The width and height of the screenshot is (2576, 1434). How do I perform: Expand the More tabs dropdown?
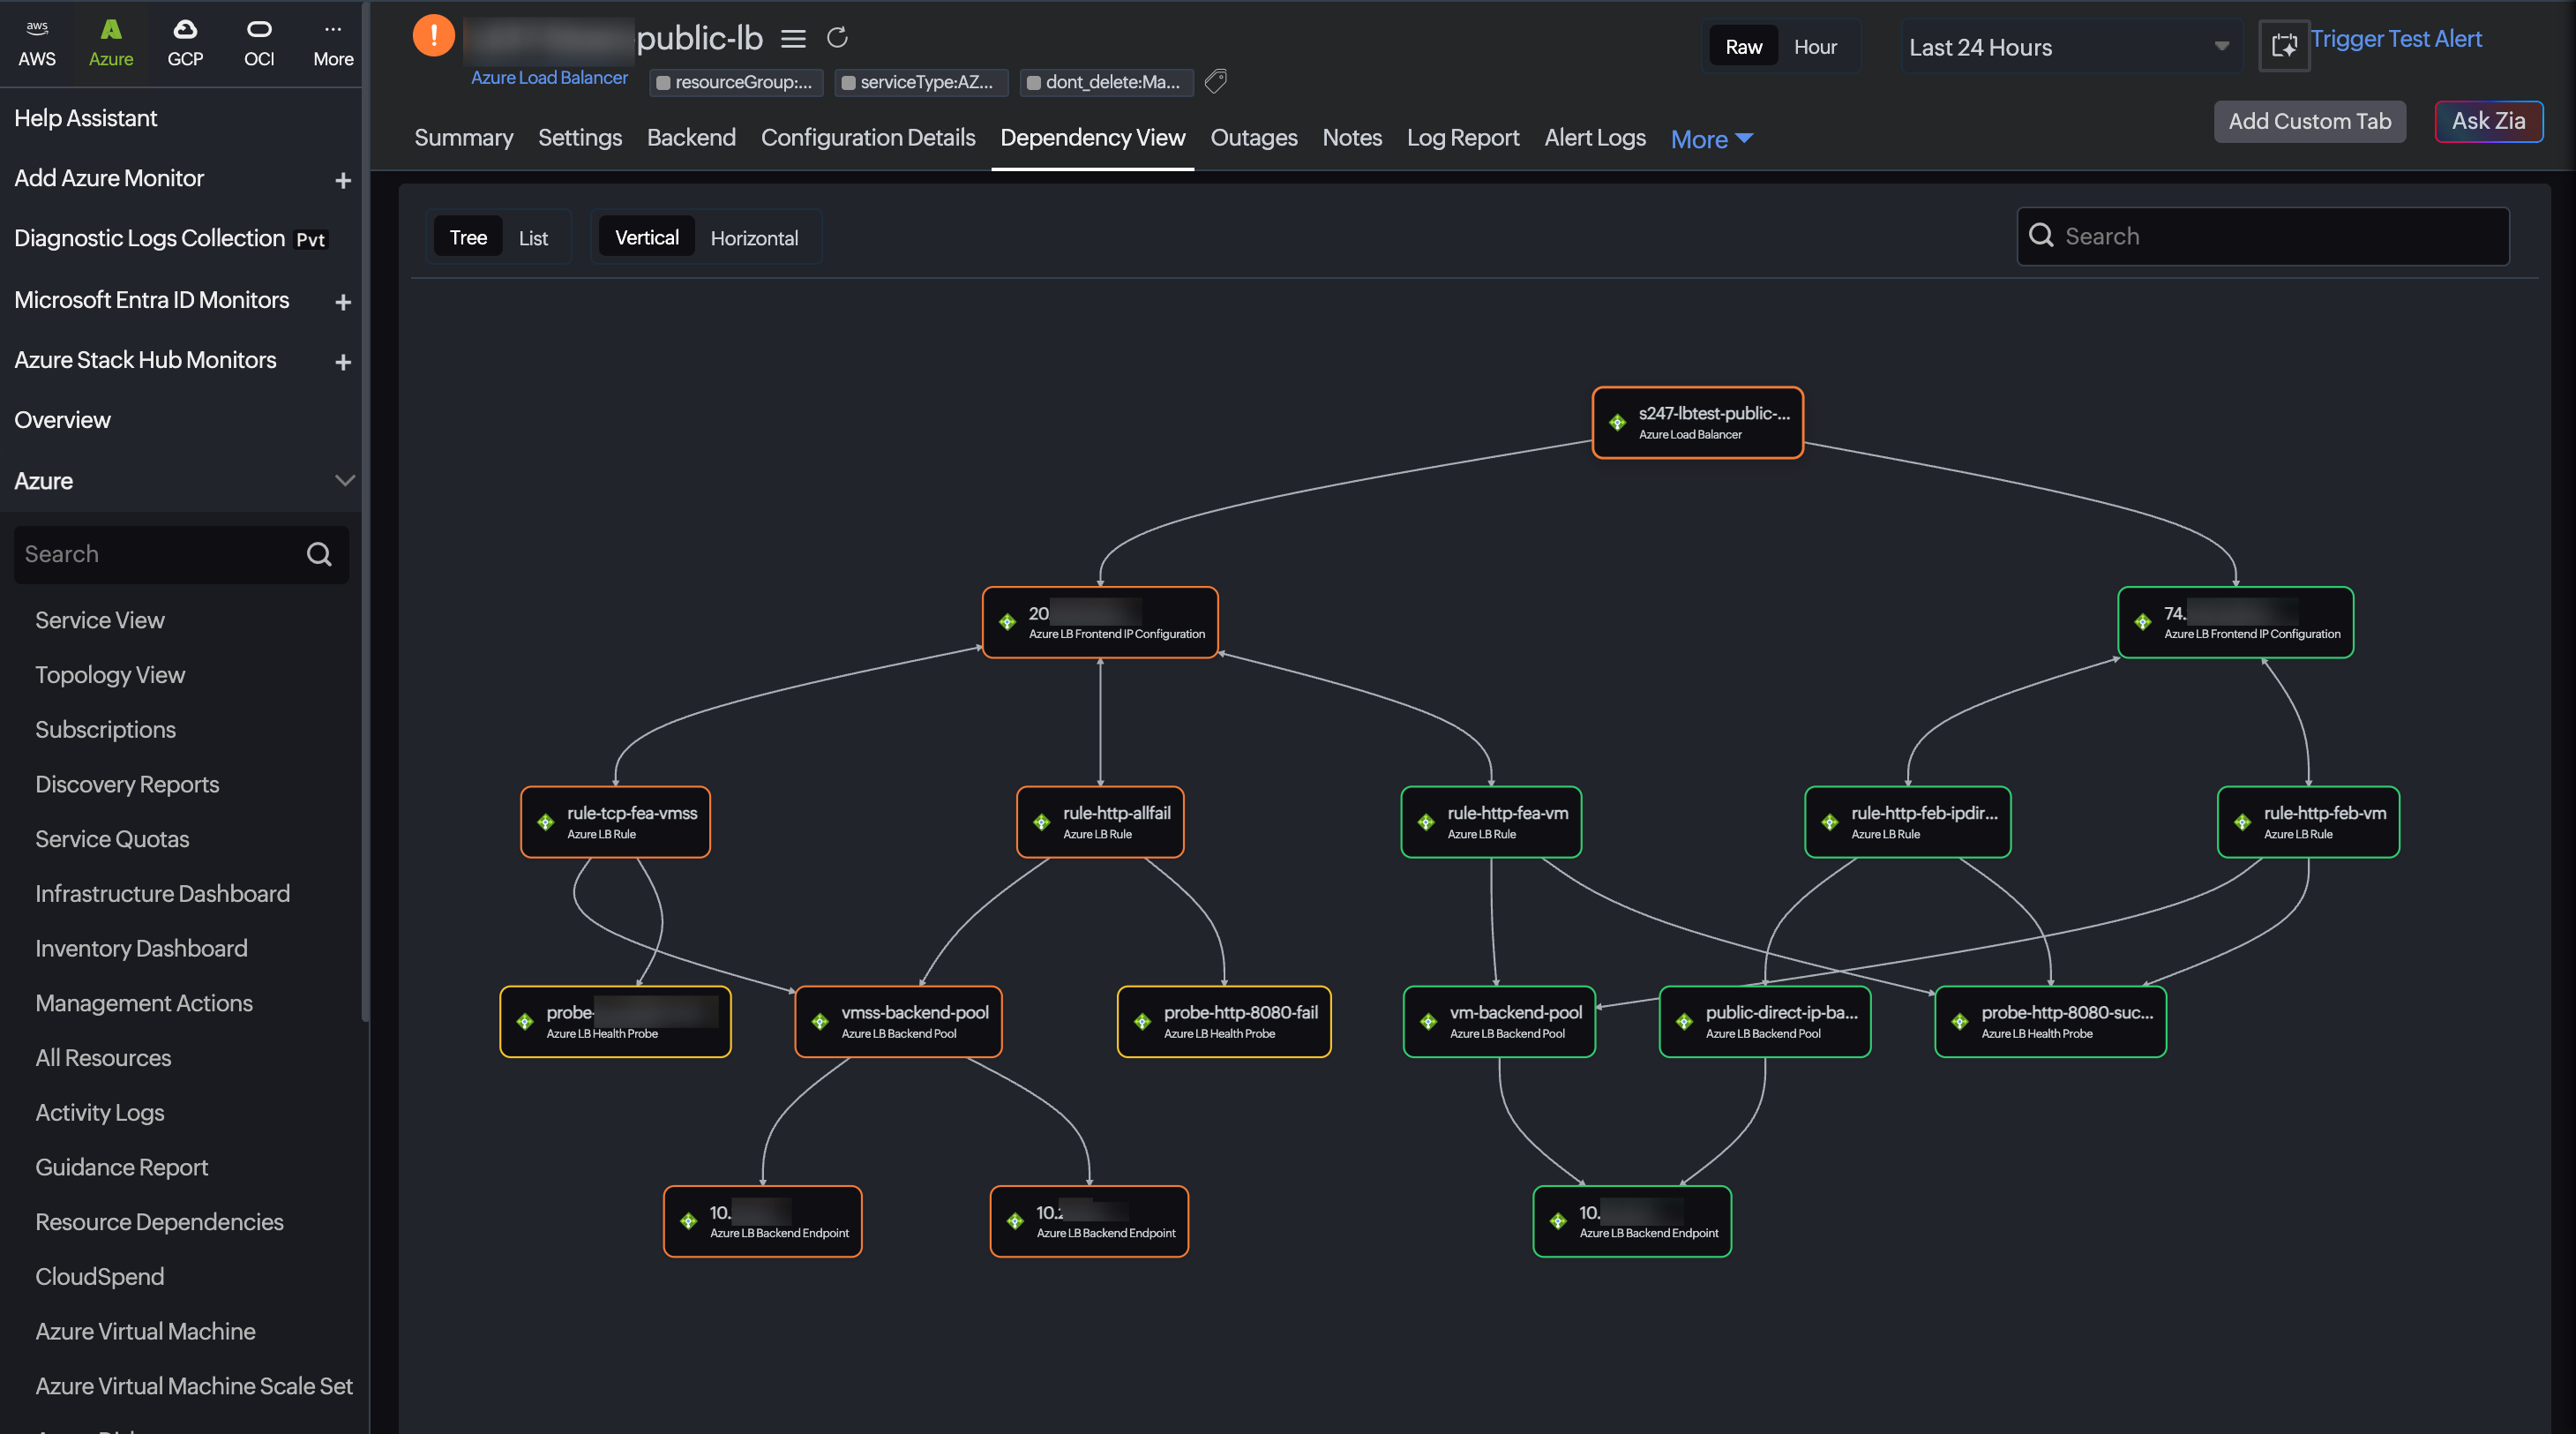tap(1712, 139)
